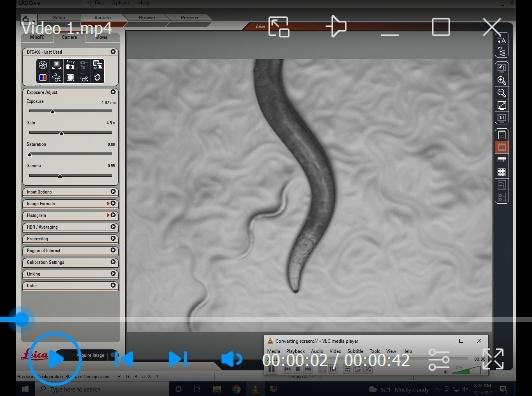This screenshot has height=396, width=532.
Task: Click the color bars icon in camera grid
Action: coord(43,78)
